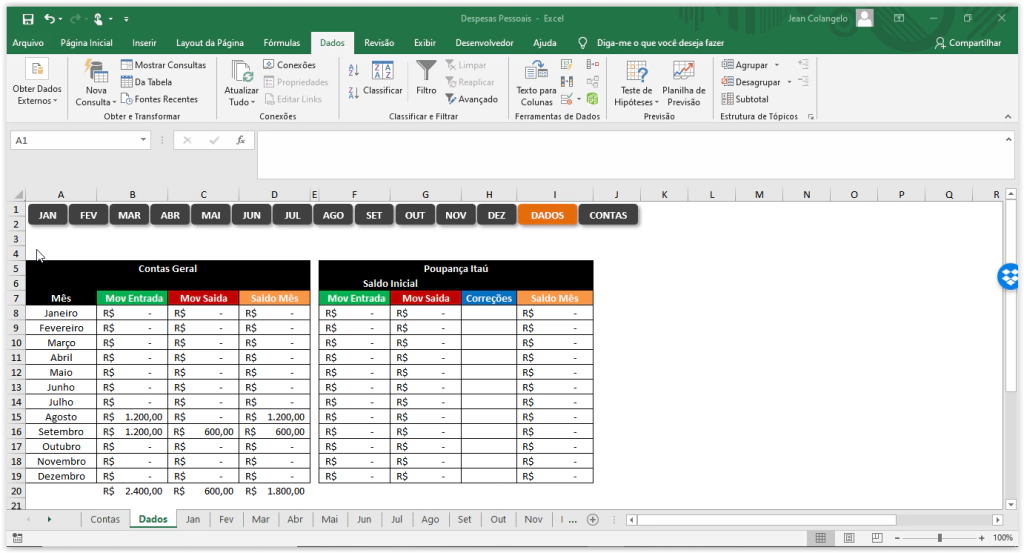Add a new sheet with plus button
Screen dimensions: 1024x553
592,520
